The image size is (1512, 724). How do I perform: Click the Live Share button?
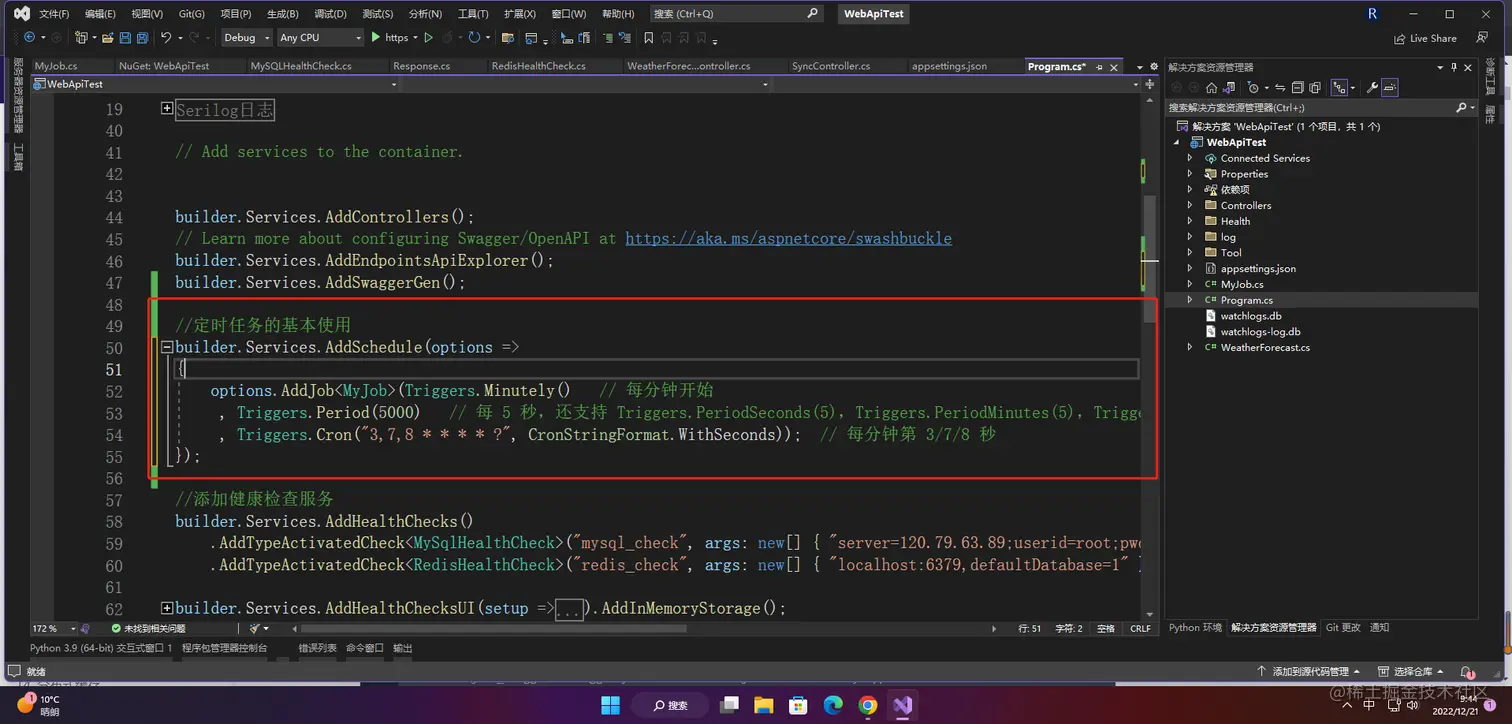point(1426,38)
